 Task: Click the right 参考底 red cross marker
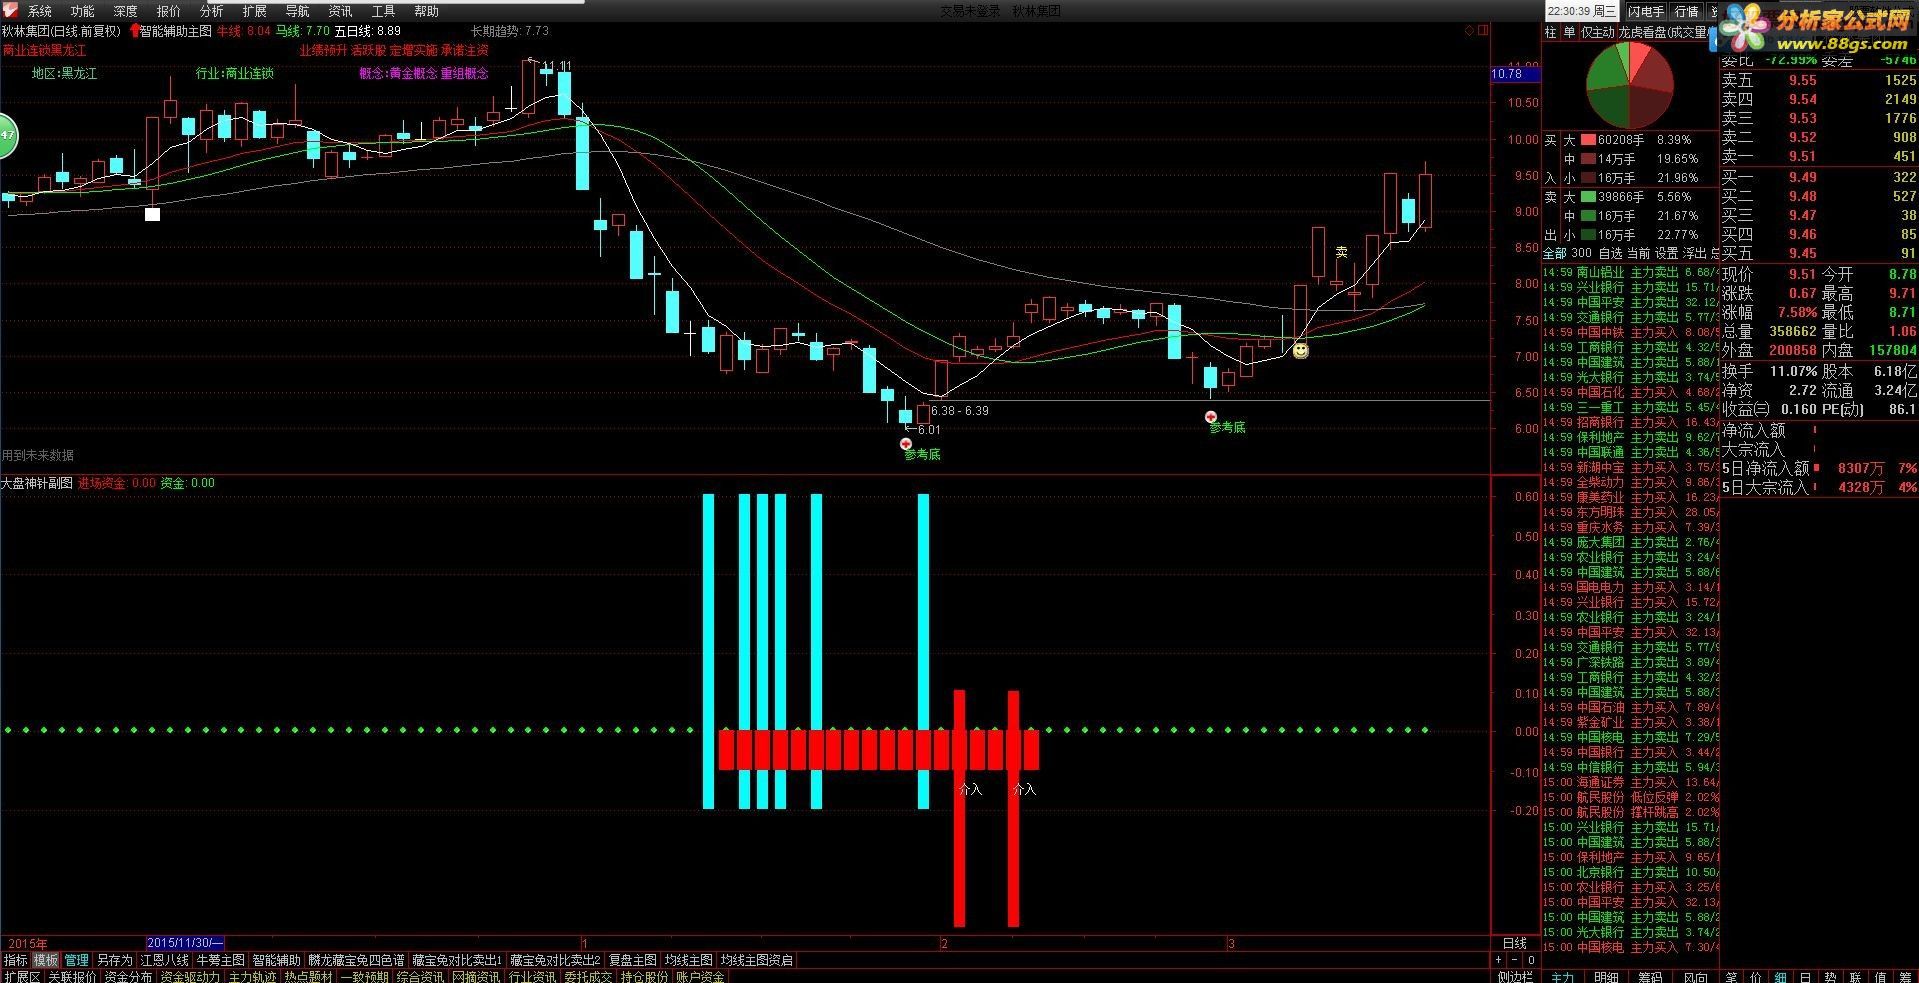click(x=1211, y=416)
